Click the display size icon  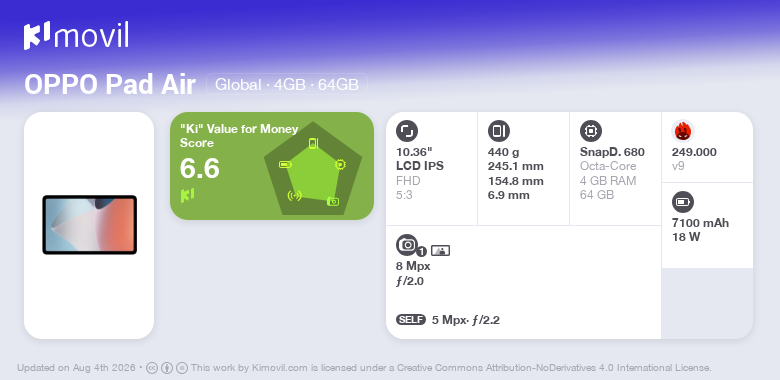click(407, 131)
